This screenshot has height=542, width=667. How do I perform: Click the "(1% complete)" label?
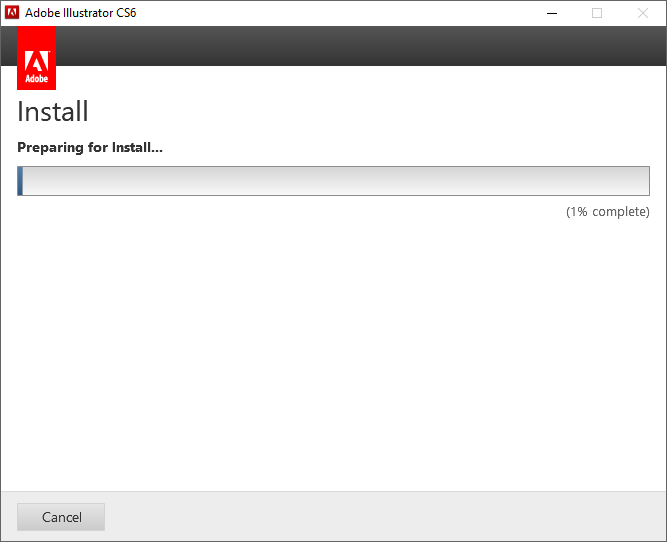tap(607, 211)
